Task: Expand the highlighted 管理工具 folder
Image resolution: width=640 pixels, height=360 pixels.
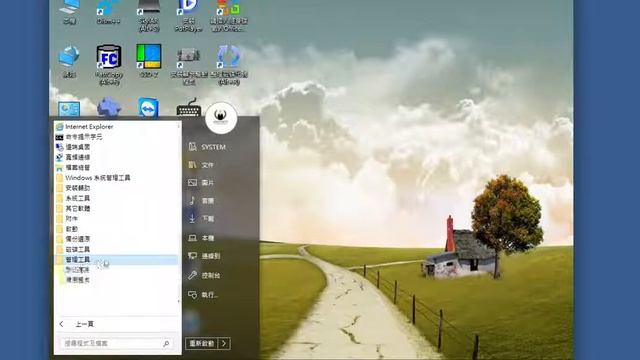Action: tap(116, 260)
